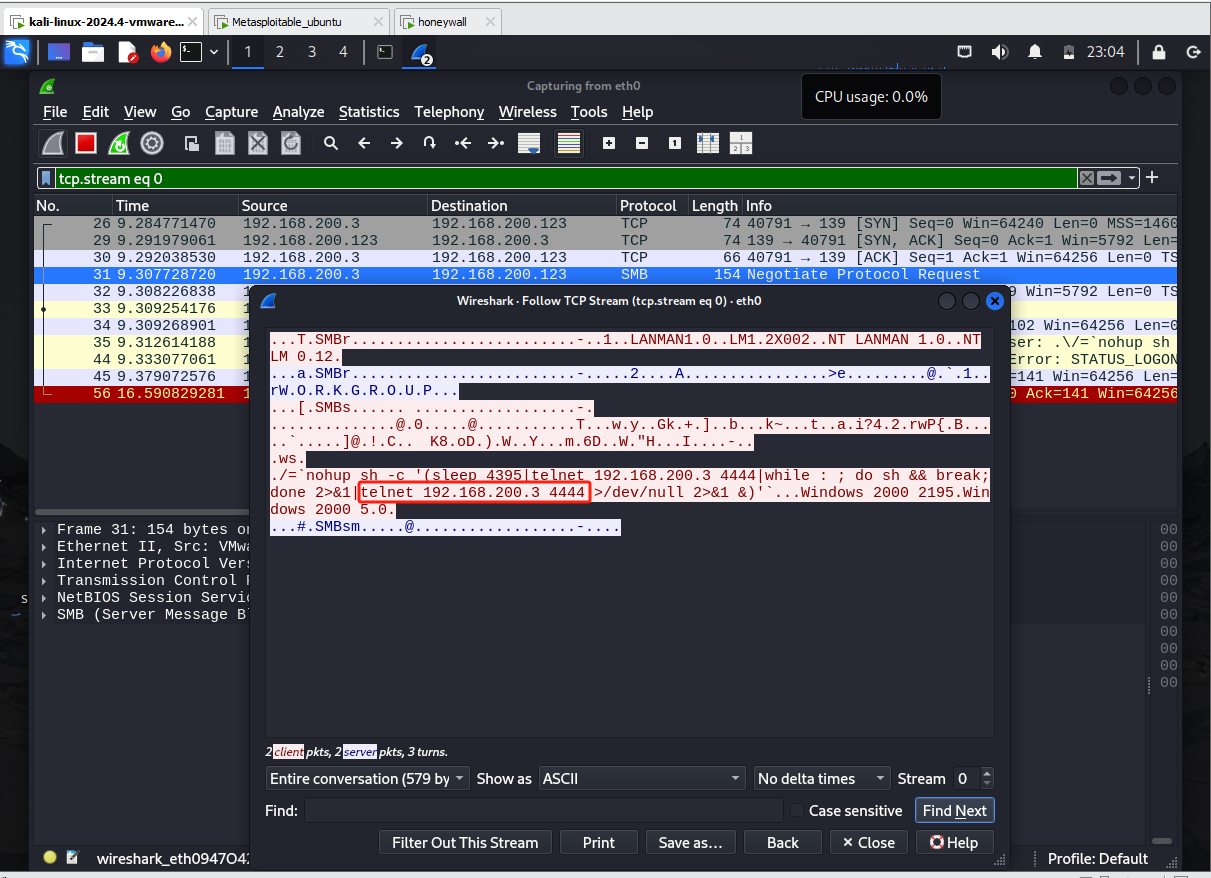Clear the display filter with the X
1211x878 pixels.
point(1086,178)
